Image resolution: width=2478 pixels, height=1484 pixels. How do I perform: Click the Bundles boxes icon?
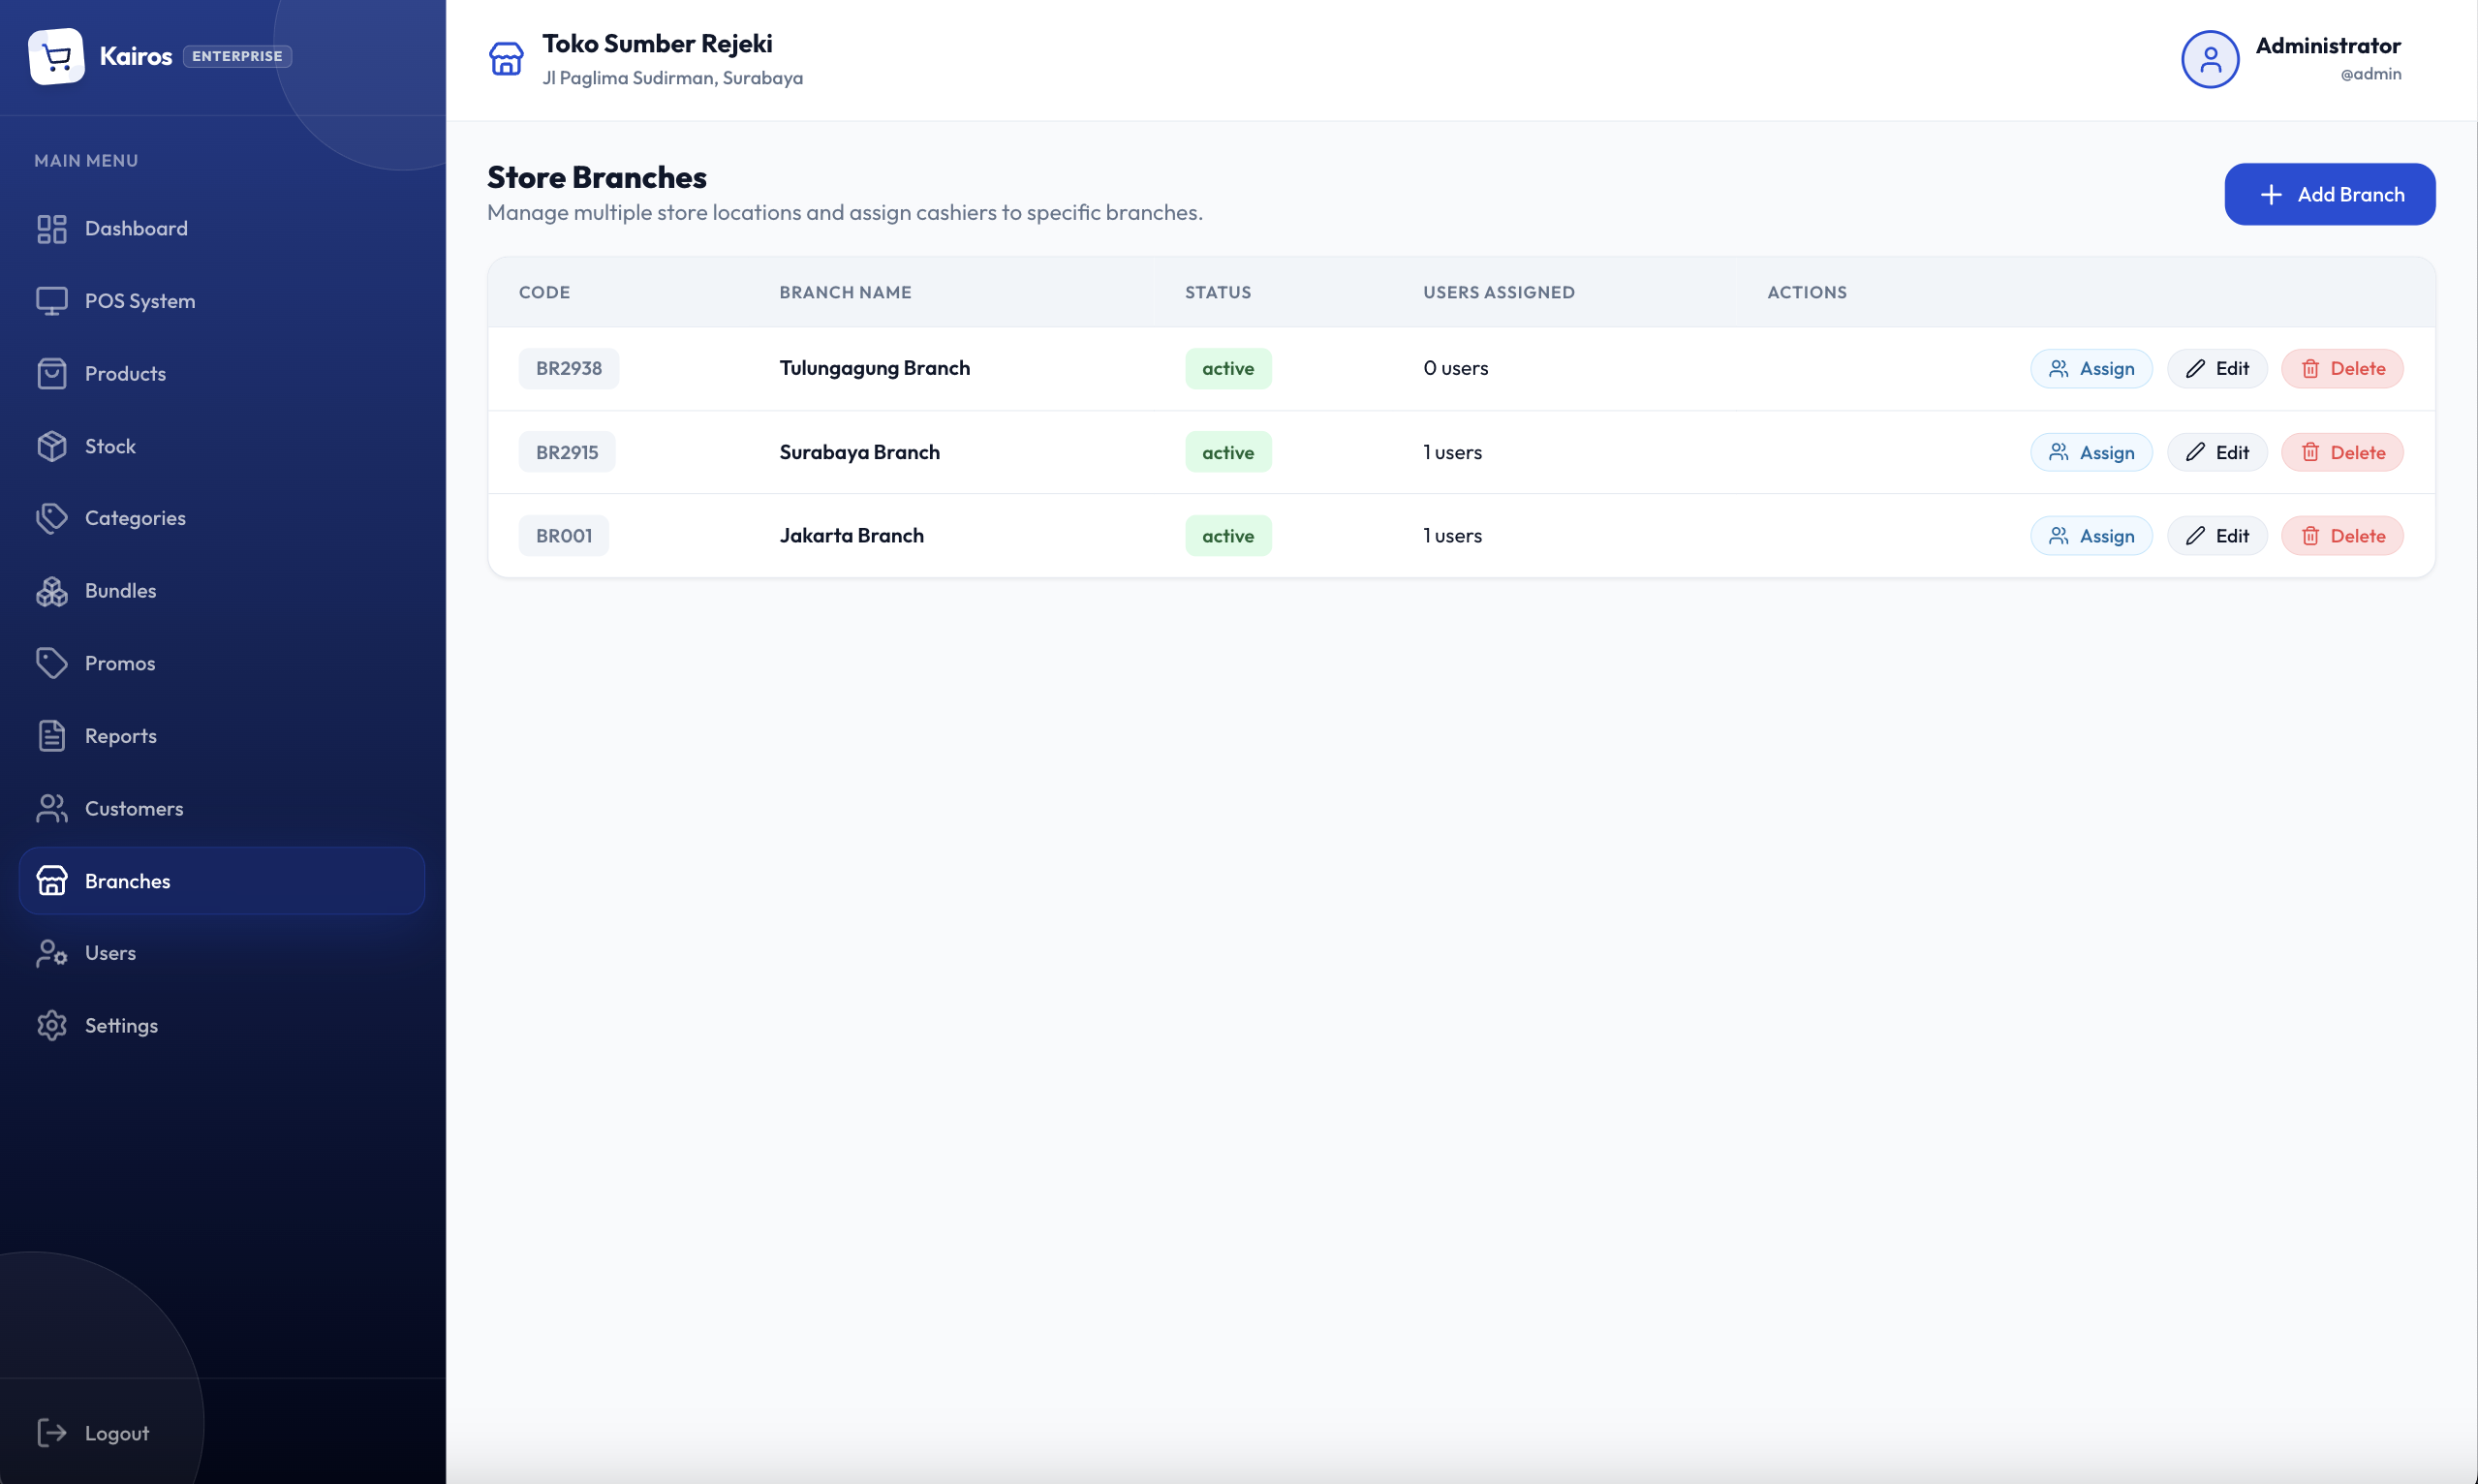[51, 591]
